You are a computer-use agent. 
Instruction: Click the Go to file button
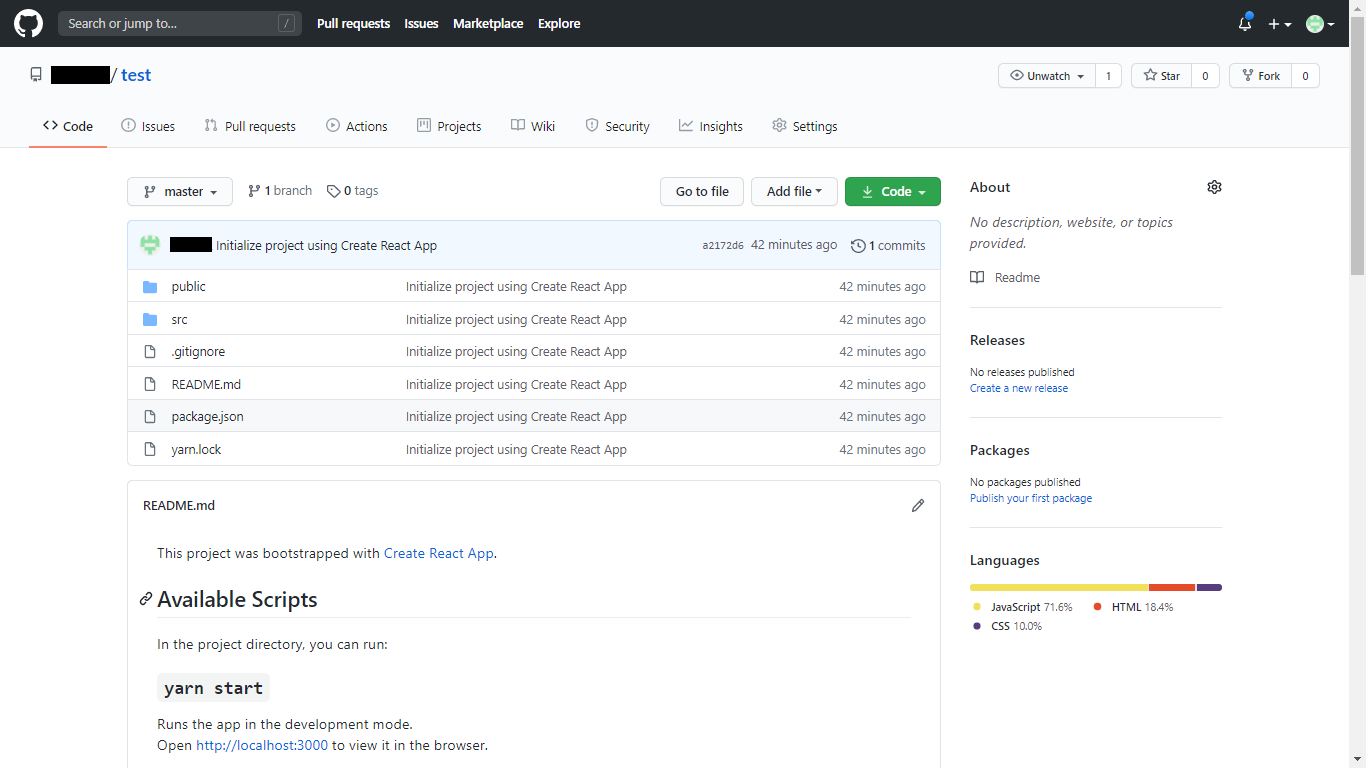pos(702,192)
